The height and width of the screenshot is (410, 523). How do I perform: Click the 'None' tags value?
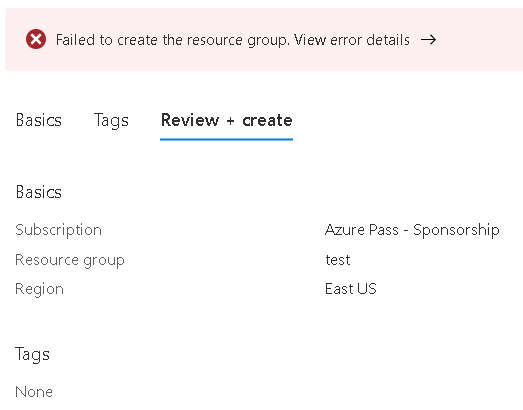pos(34,392)
